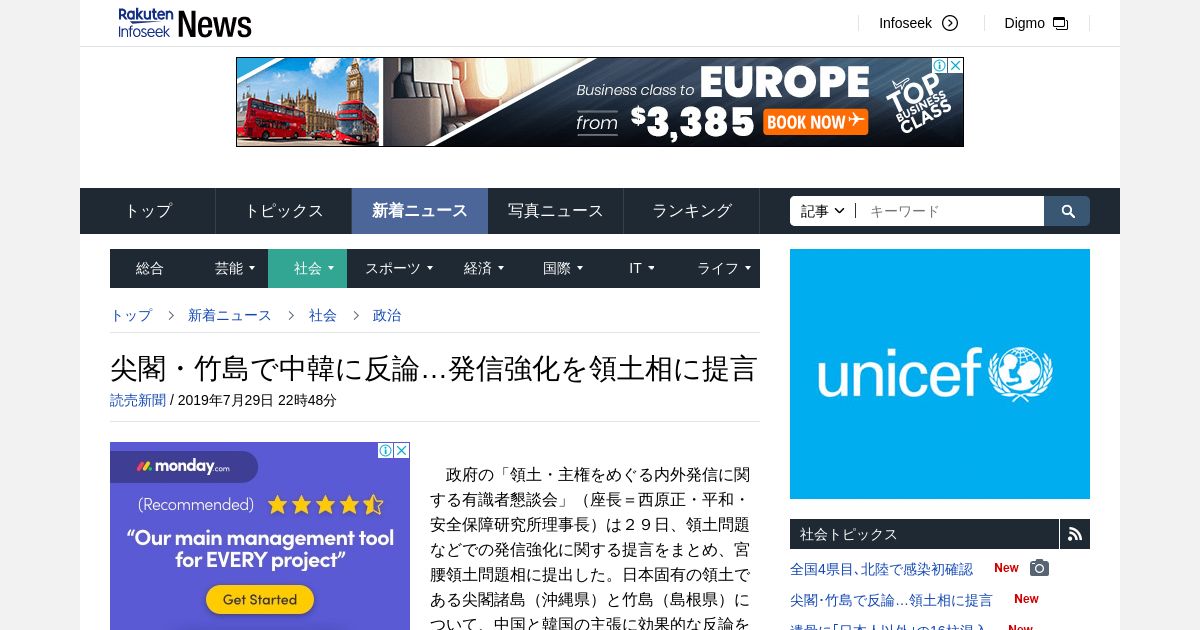The width and height of the screenshot is (1200, 630).
Task: Open the monday.com advertisement
Action: (x=260, y=536)
